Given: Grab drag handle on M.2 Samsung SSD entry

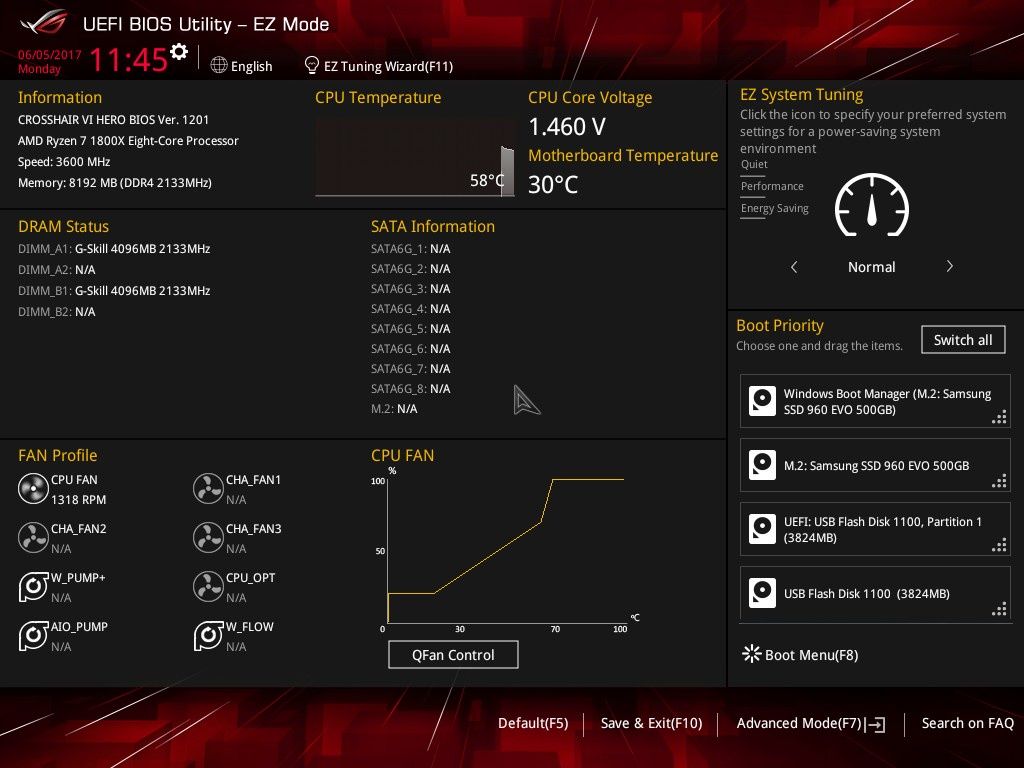Looking at the screenshot, I should [x=999, y=481].
